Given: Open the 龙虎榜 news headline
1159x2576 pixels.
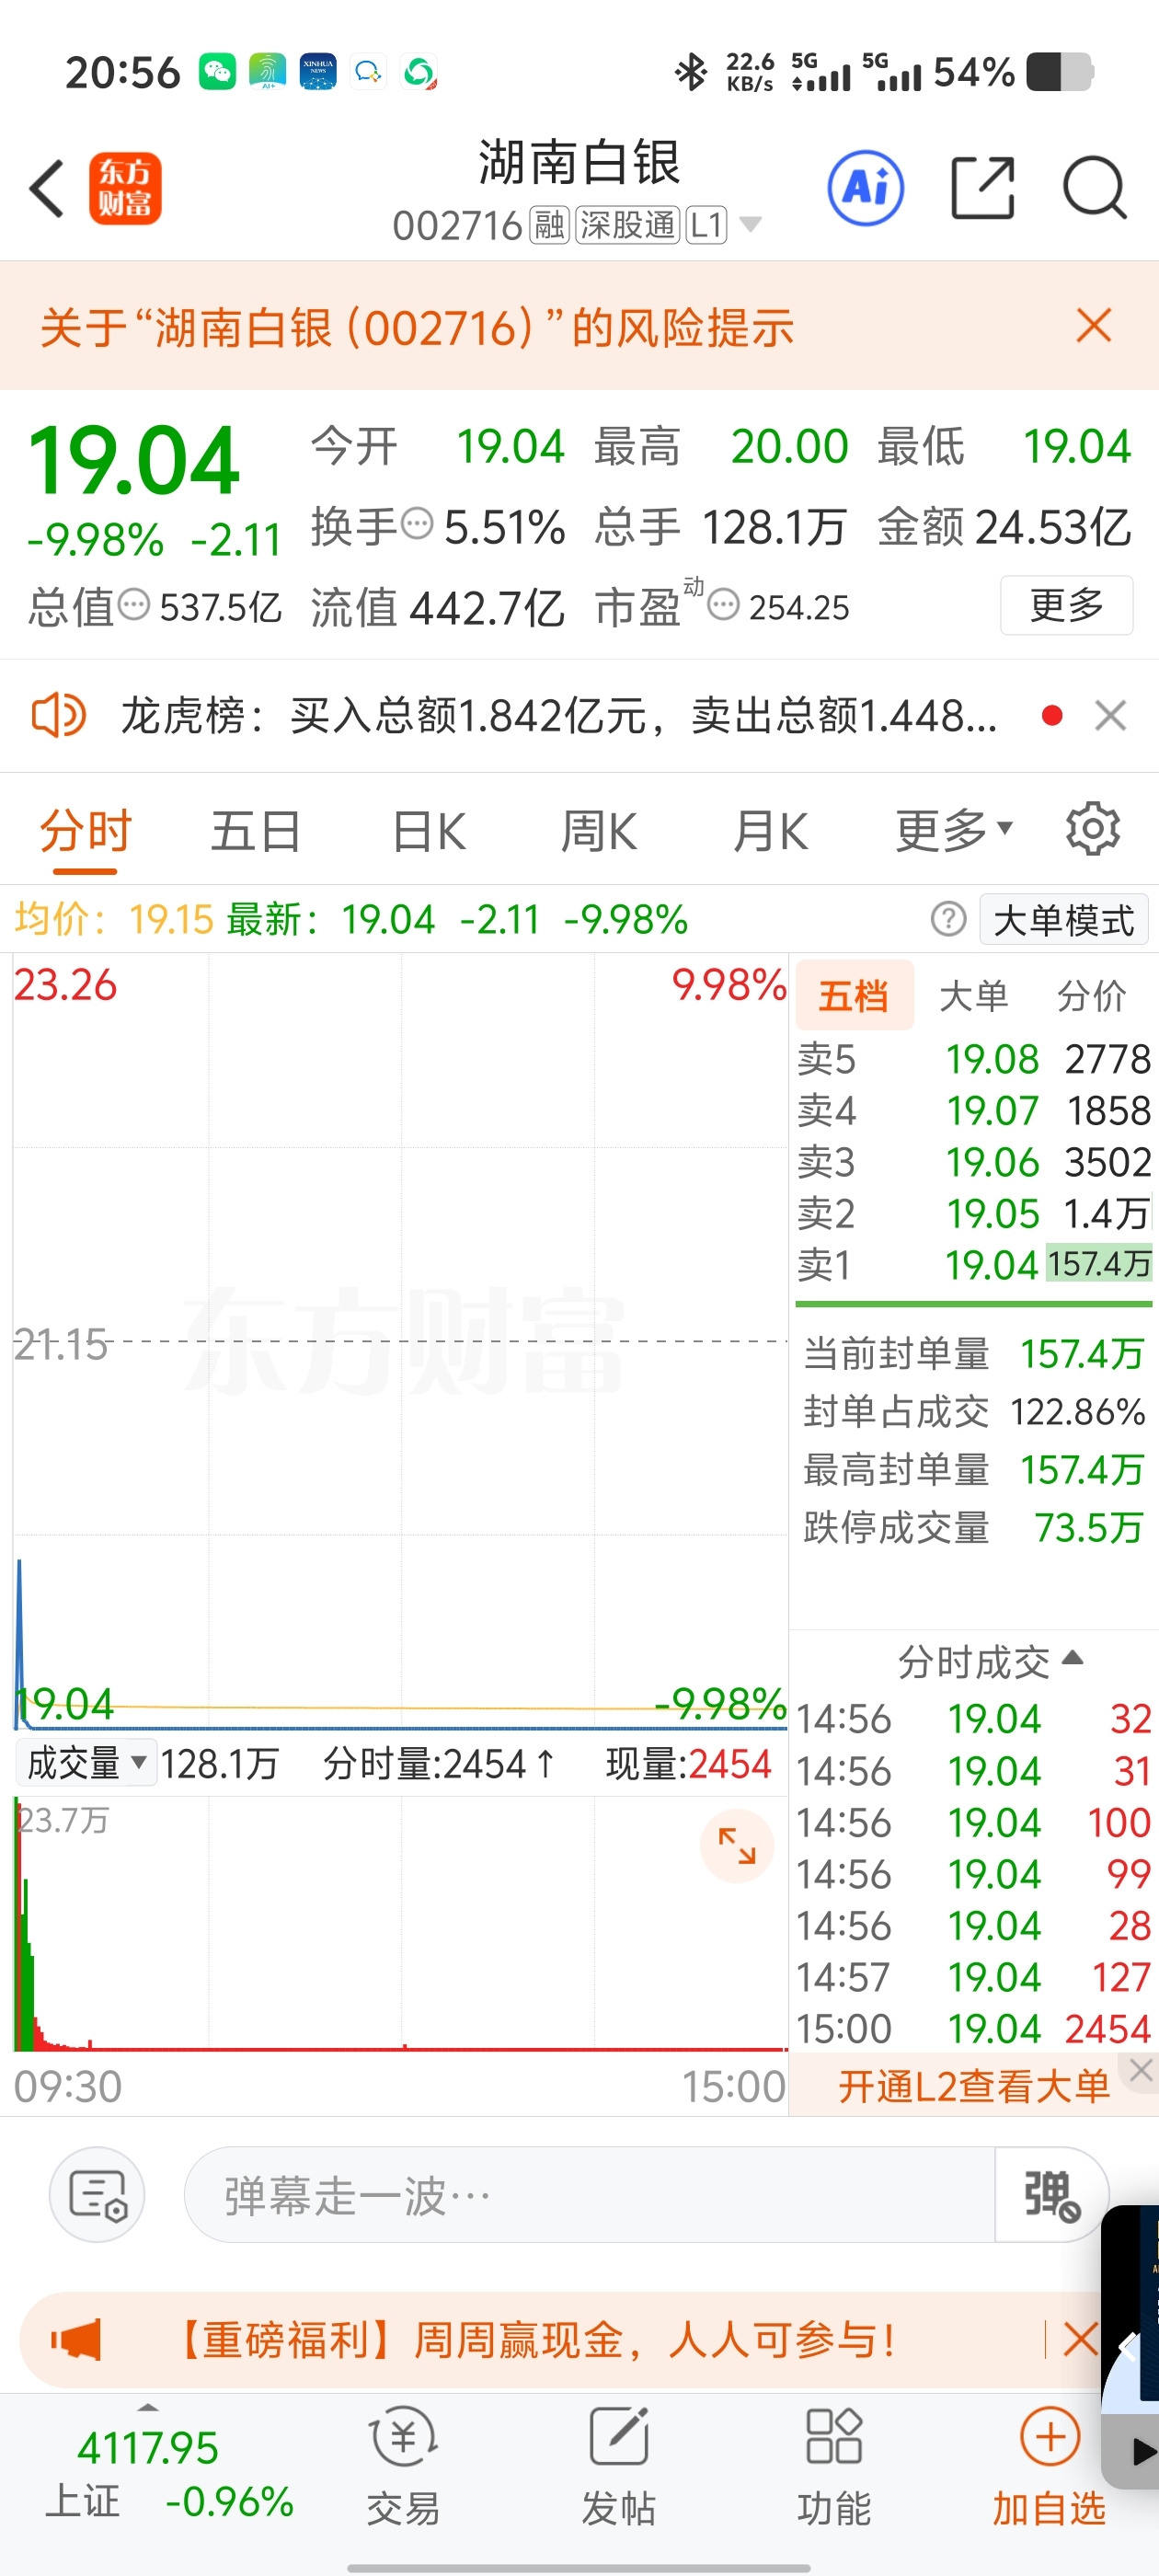Looking at the screenshot, I should pyautogui.click(x=559, y=716).
